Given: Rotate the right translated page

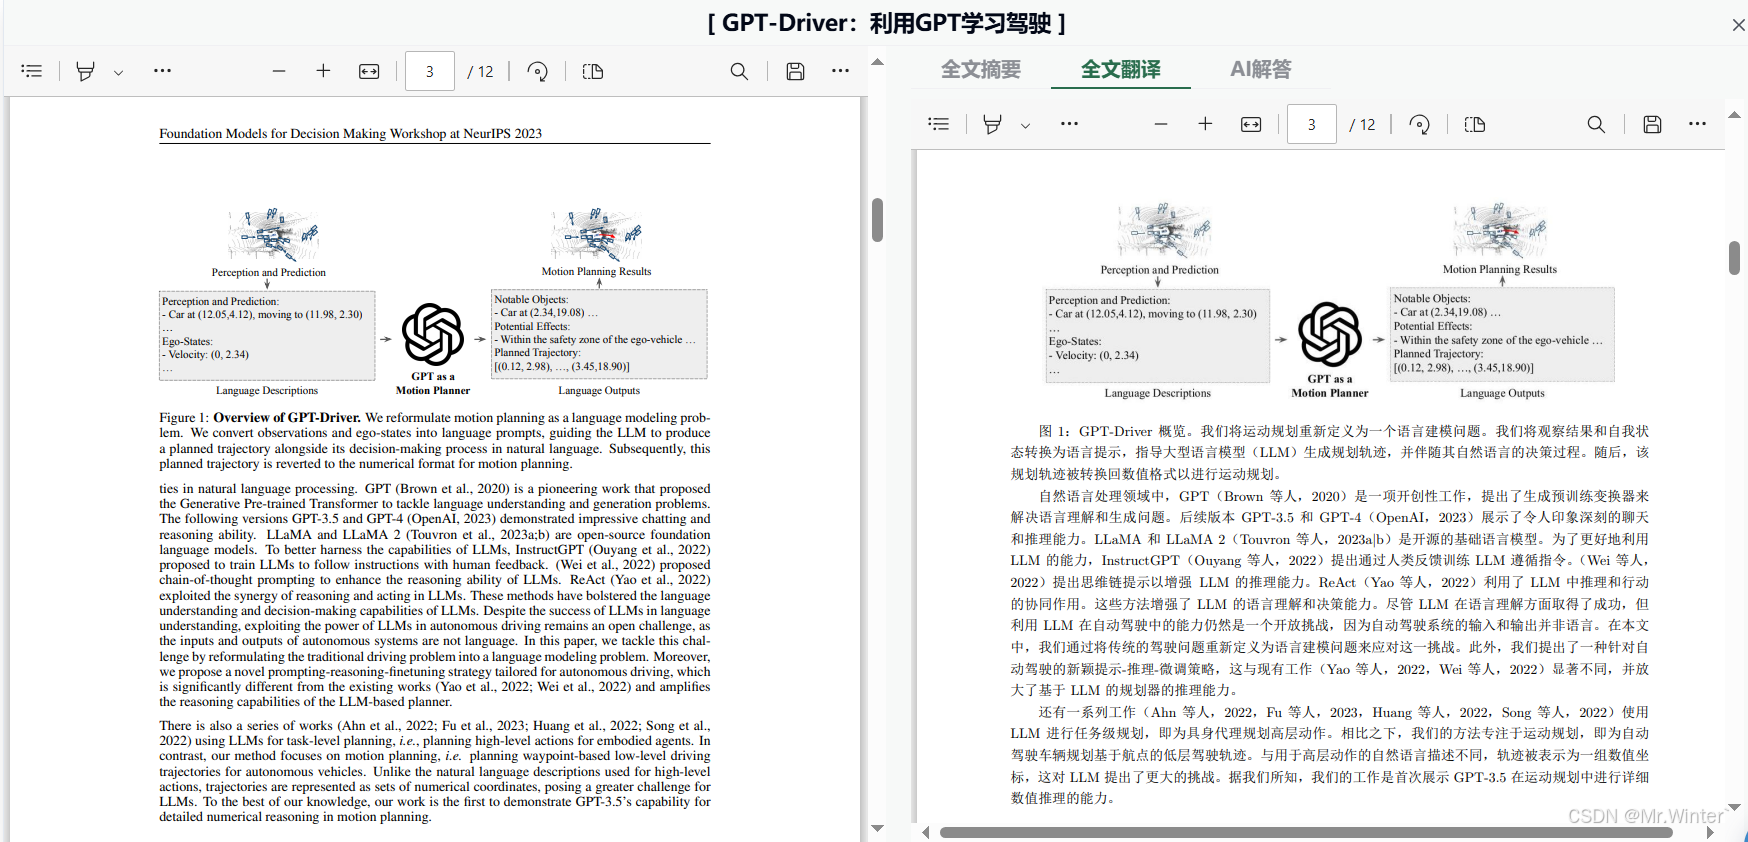Looking at the screenshot, I should tap(1420, 124).
